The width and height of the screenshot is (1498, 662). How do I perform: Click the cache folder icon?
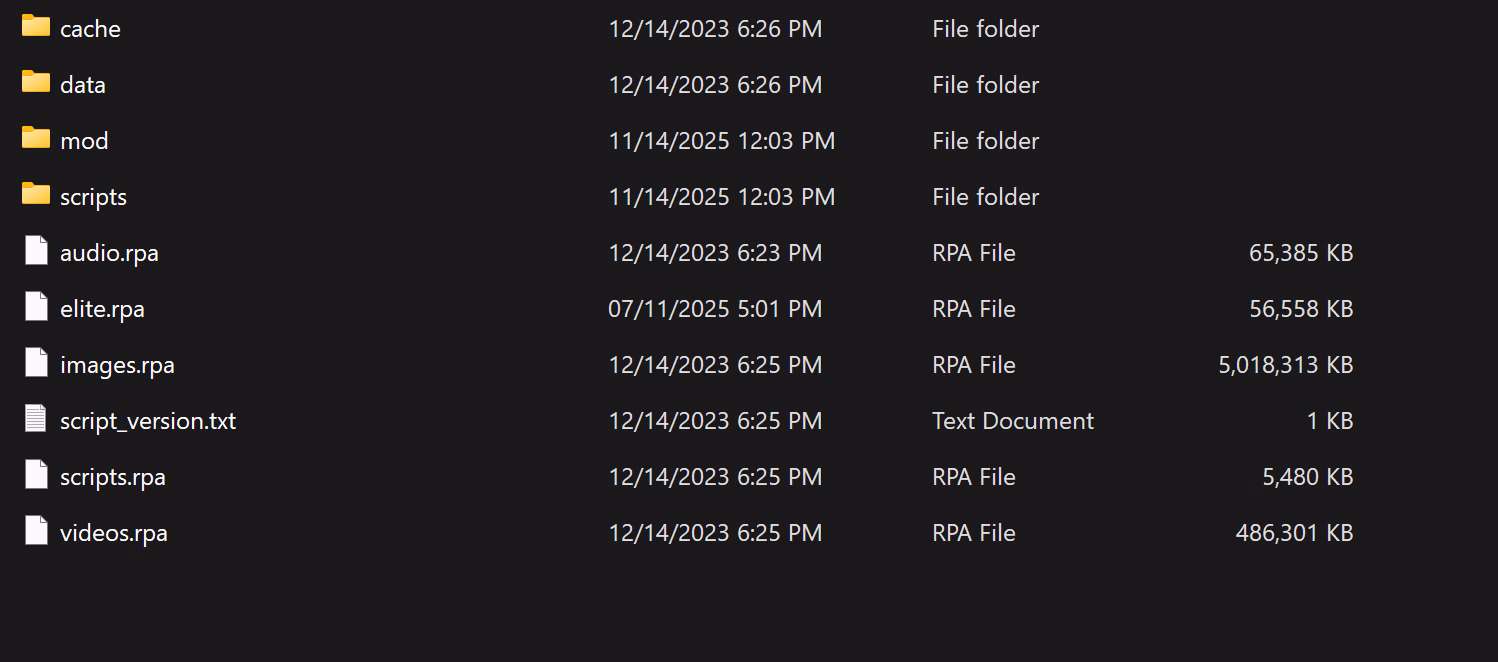pos(36,27)
